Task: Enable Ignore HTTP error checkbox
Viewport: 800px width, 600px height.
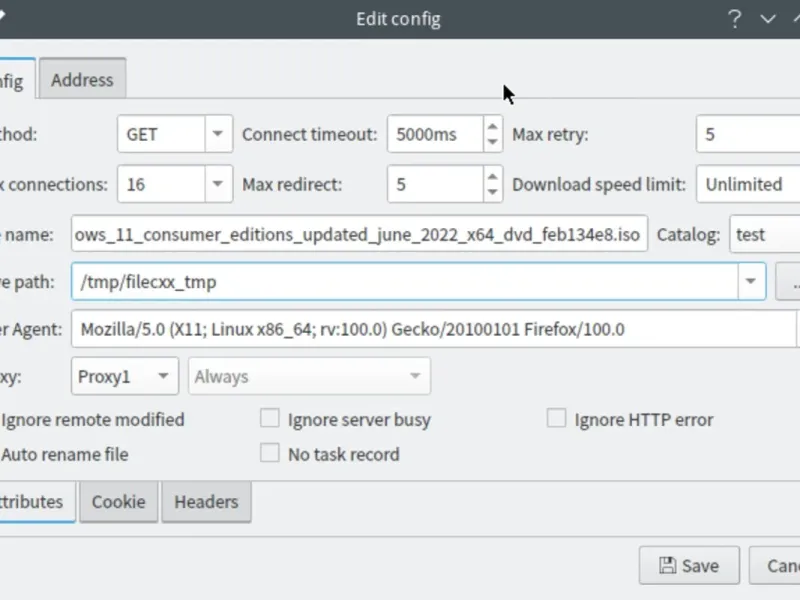Action: [x=556, y=419]
